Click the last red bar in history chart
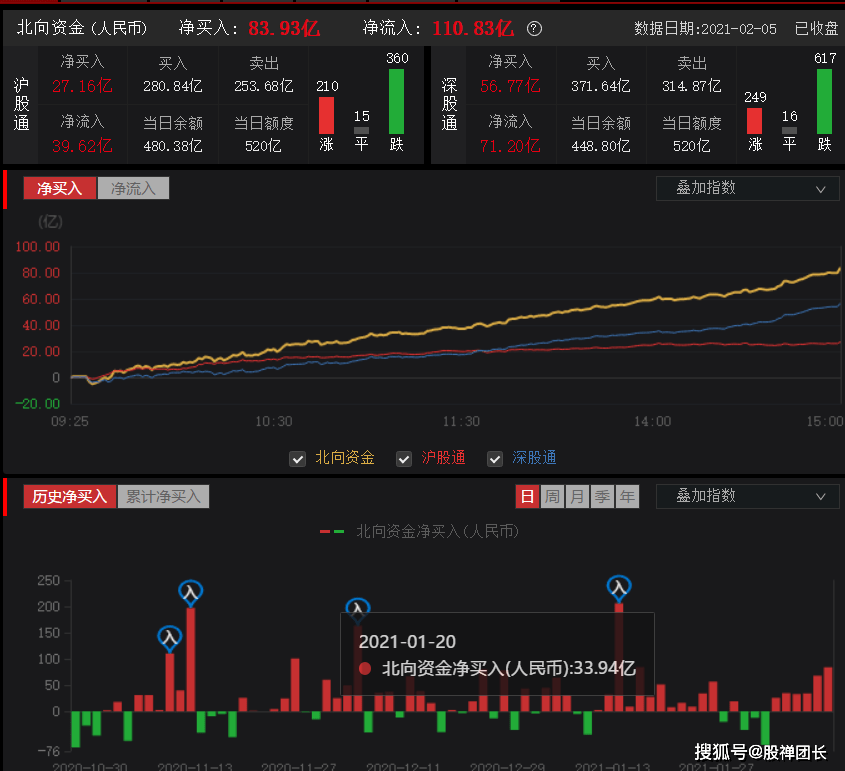 (x=828, y=689)
